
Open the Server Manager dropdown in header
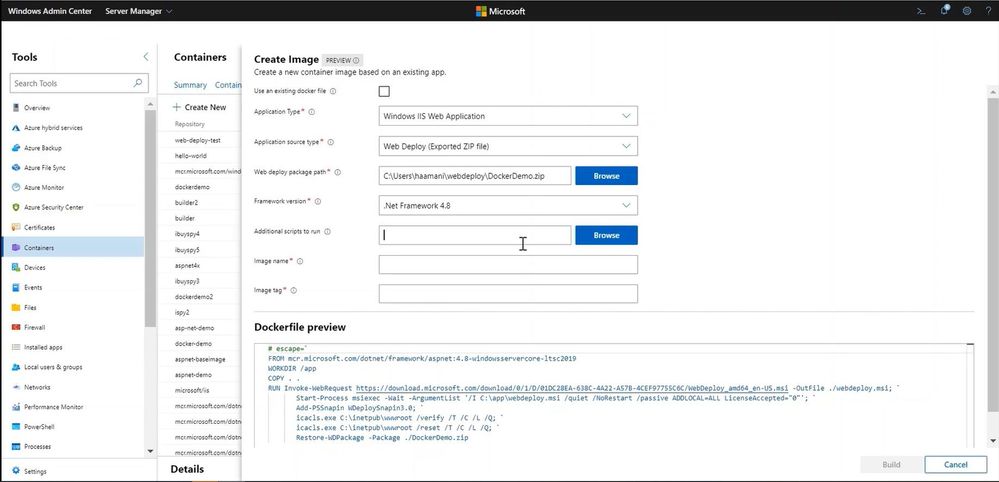[x=138, y=11]
